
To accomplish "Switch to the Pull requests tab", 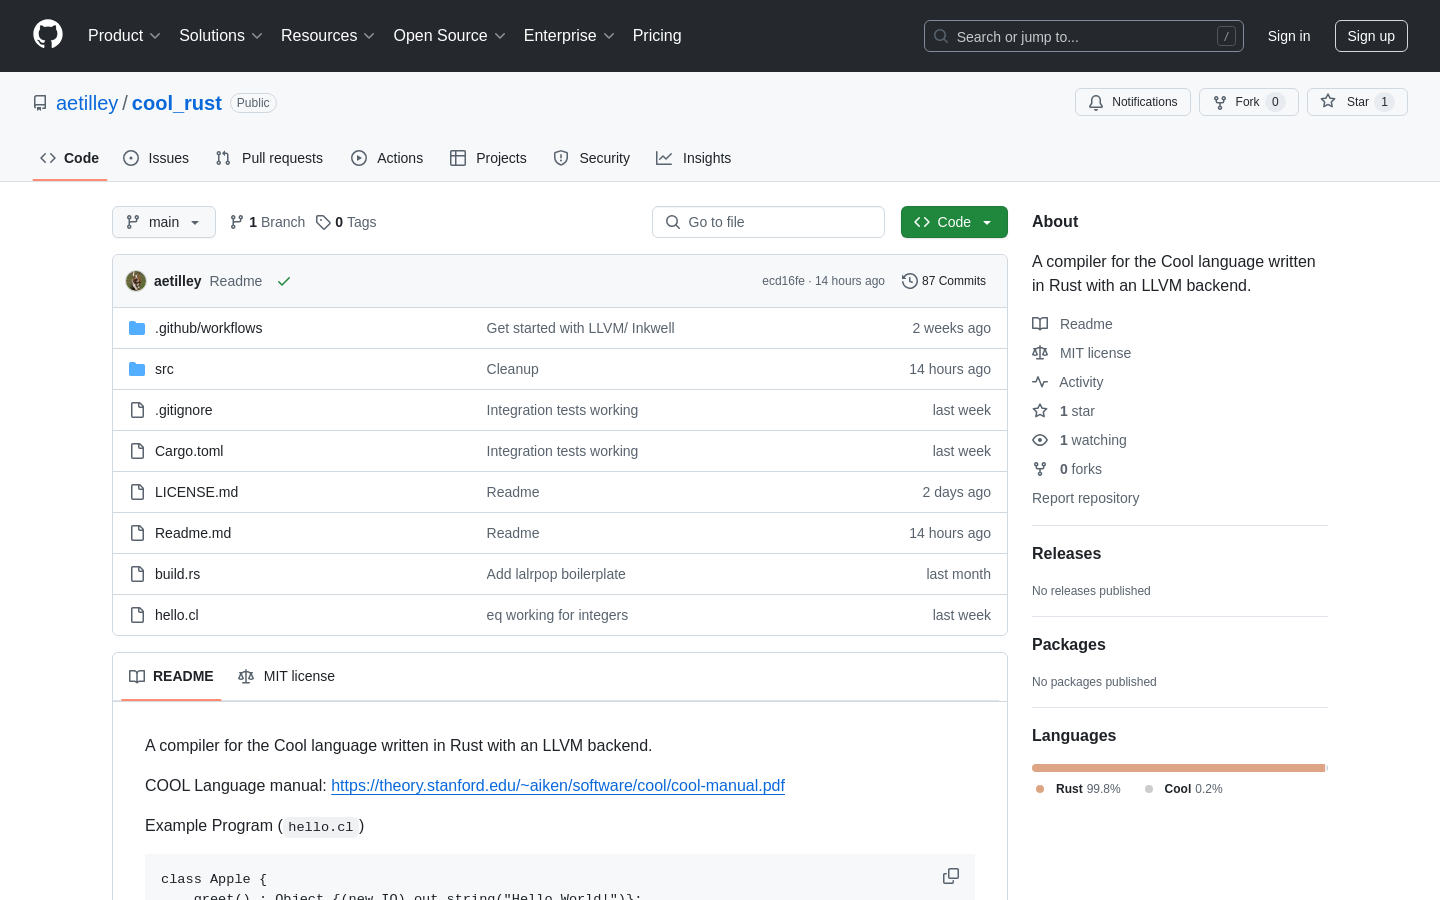I will pos(269,158).
